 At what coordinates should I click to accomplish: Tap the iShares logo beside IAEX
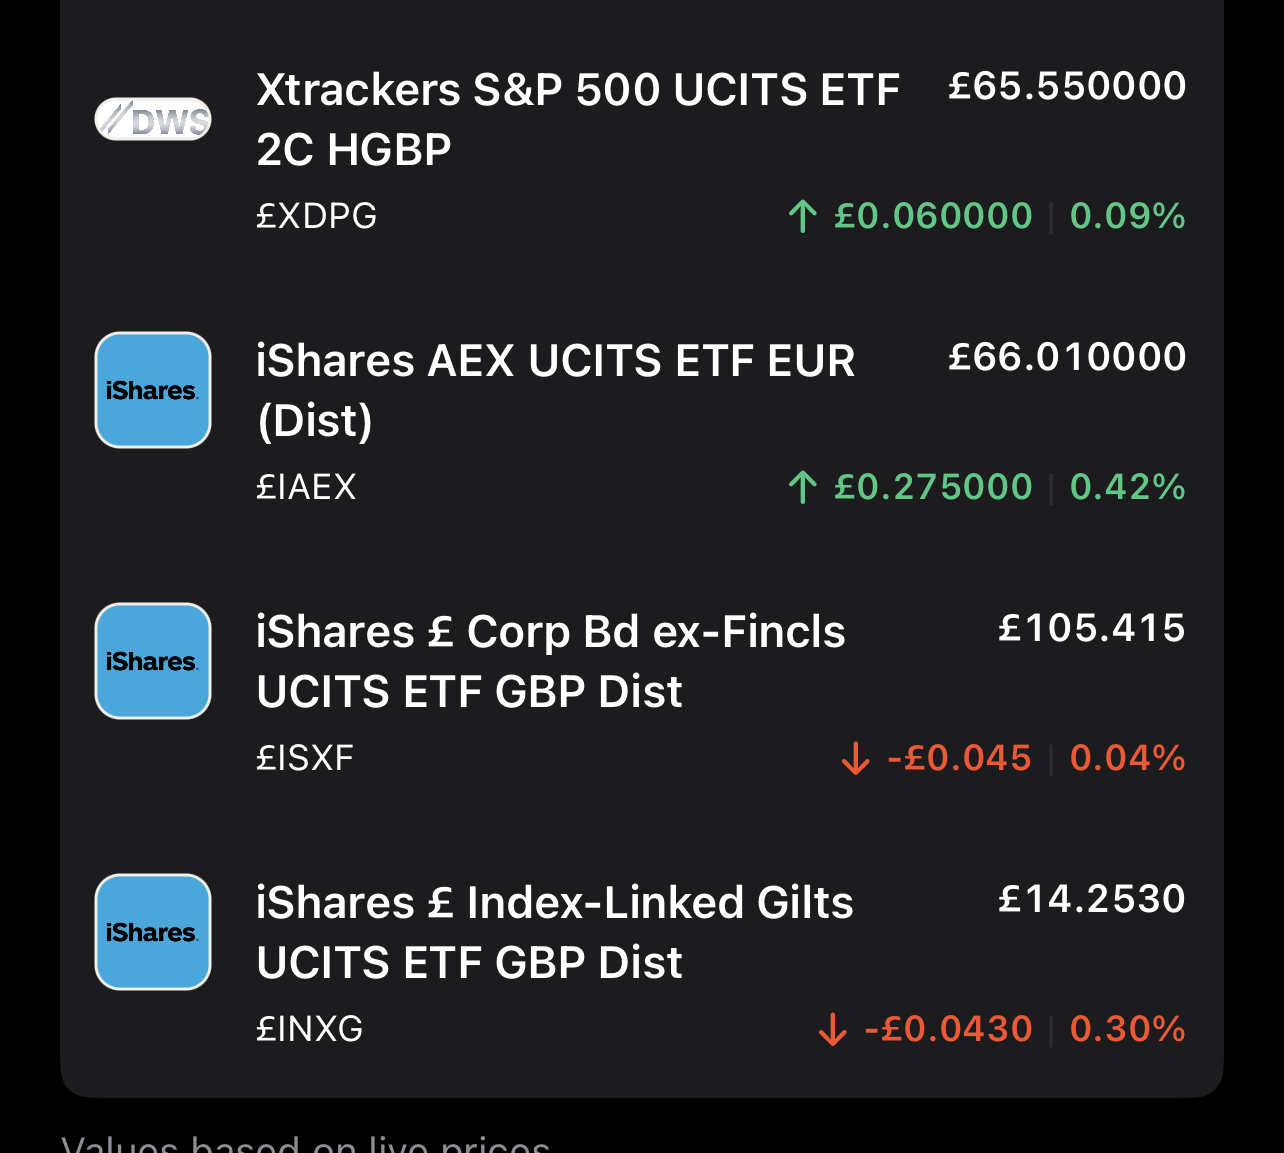point(153,390)
